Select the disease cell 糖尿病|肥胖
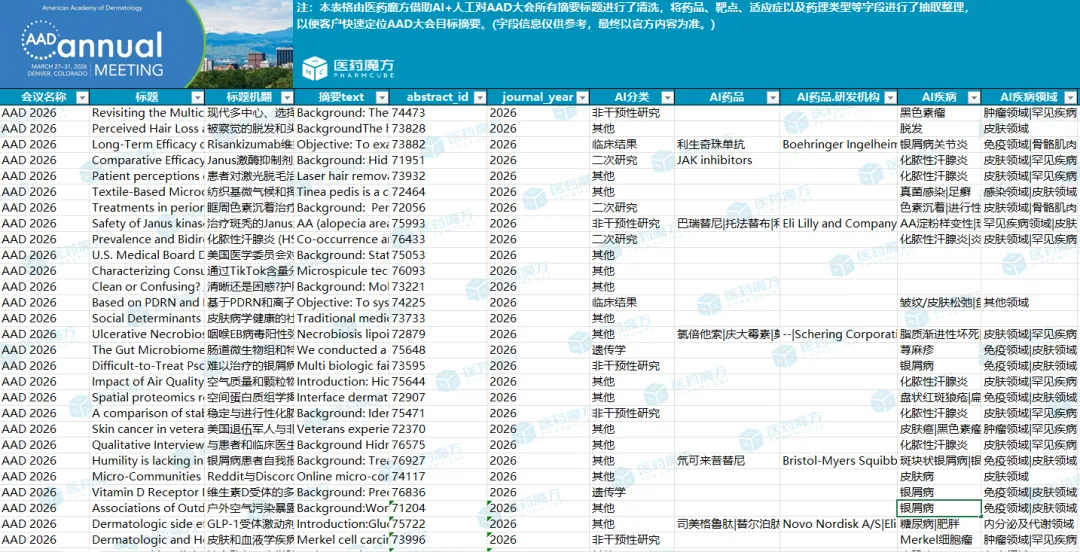The height and width of the screenshot is (552, 1080). pos(939,524)
